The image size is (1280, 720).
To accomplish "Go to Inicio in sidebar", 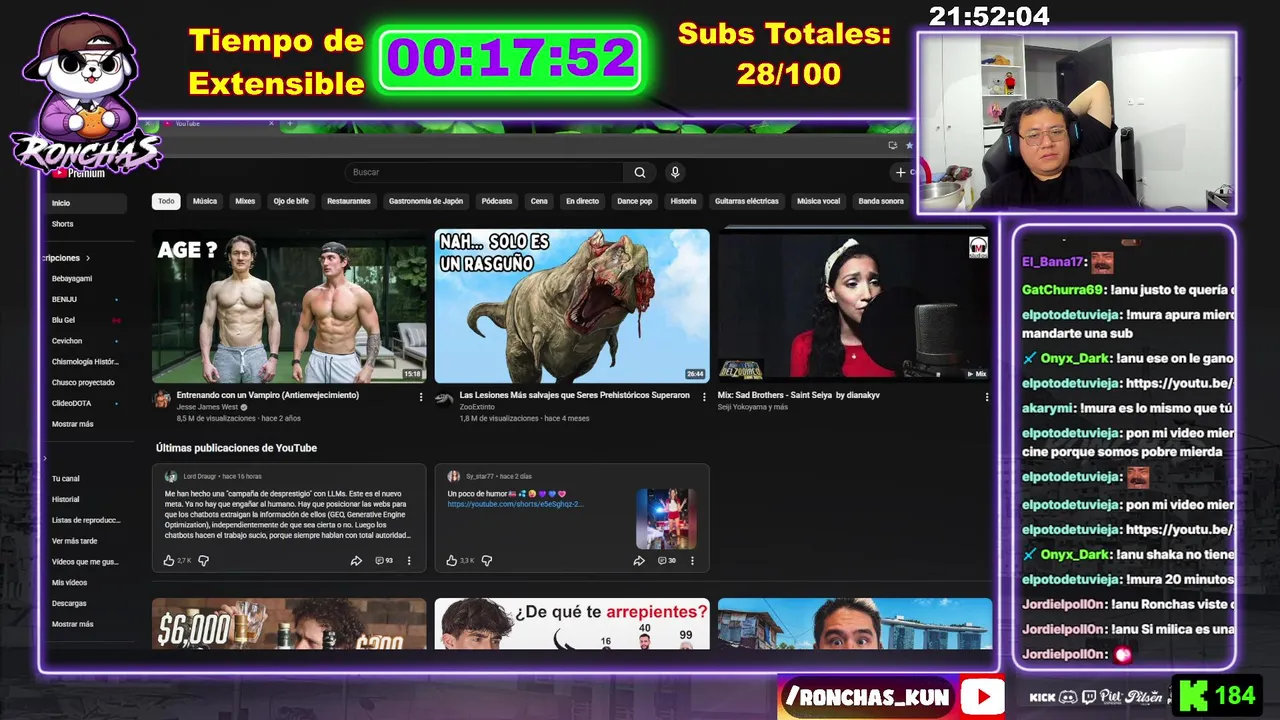I will [x=86, y=203].
